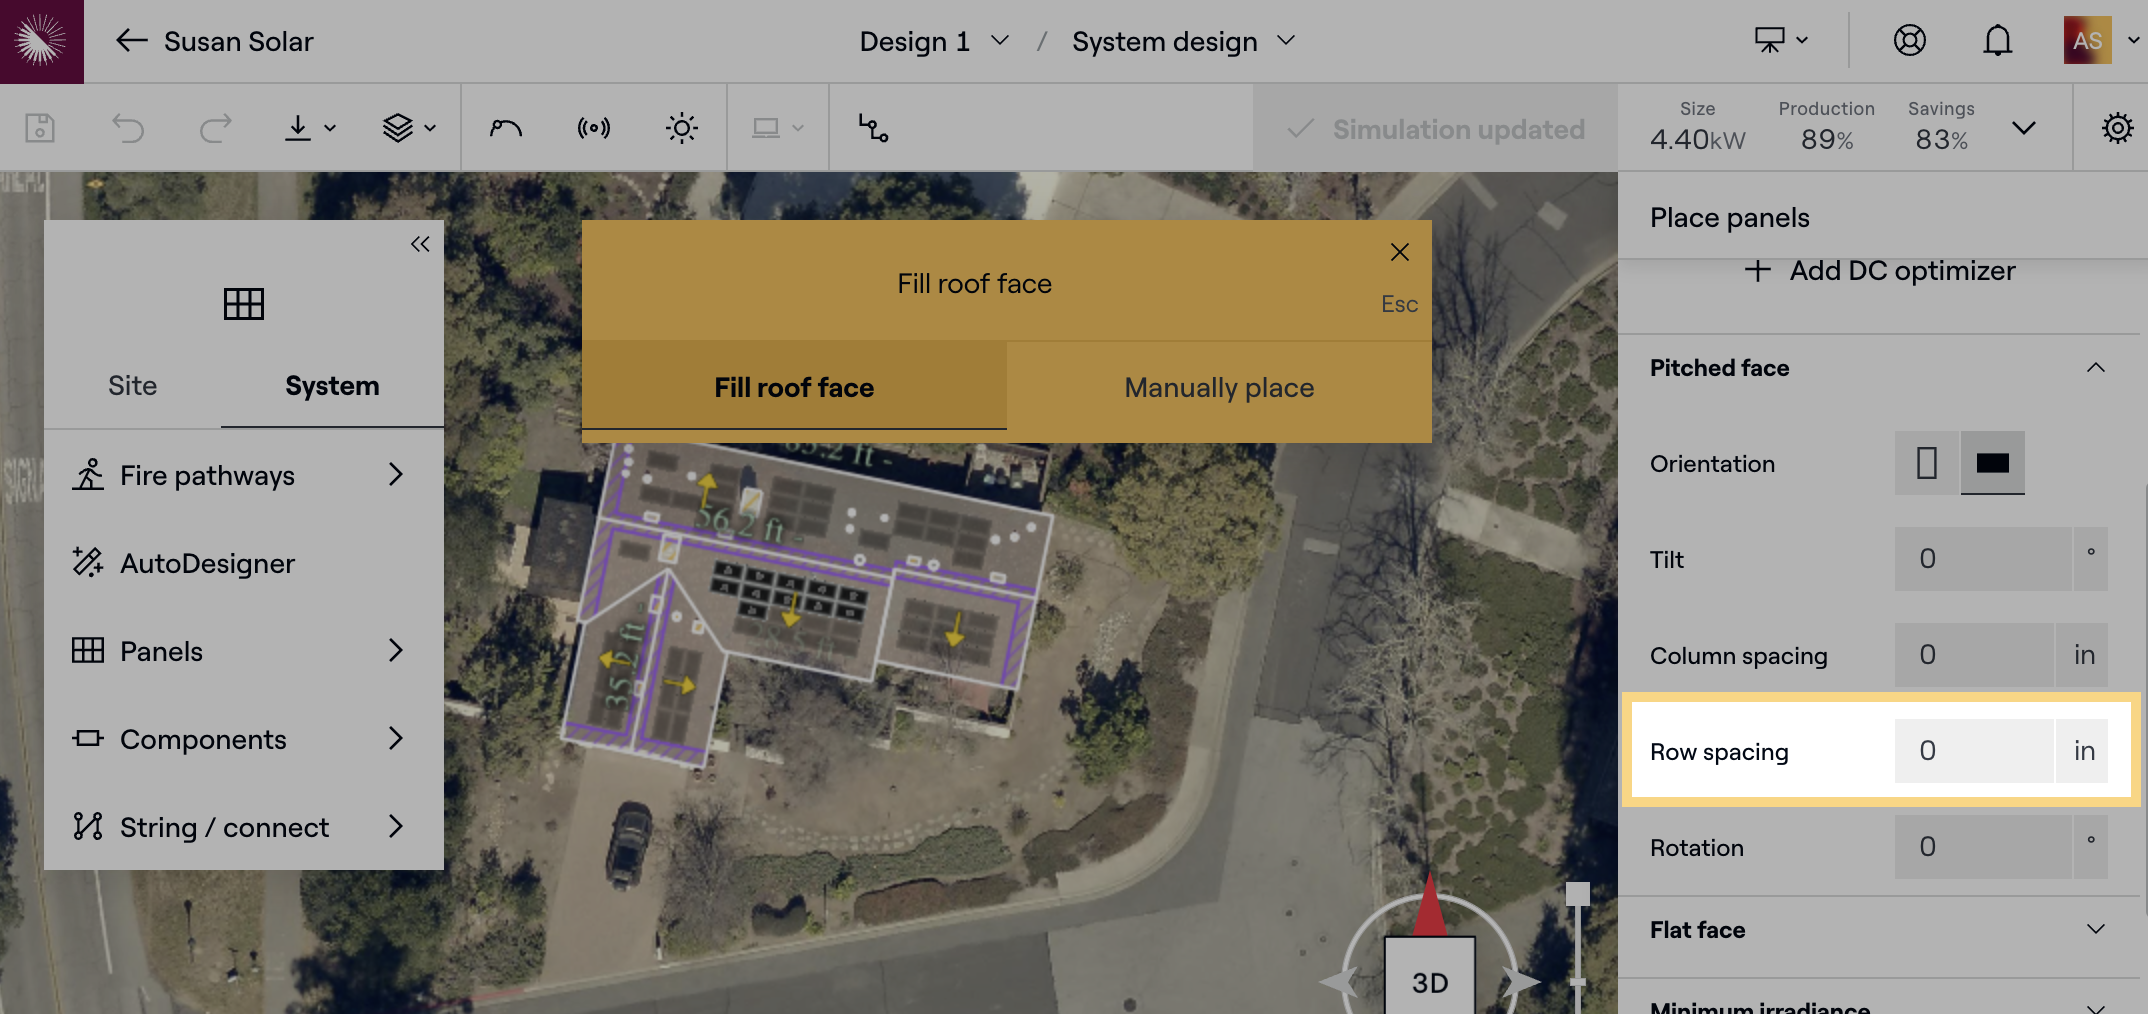Open the layers stack menu

tap(409, 128)
